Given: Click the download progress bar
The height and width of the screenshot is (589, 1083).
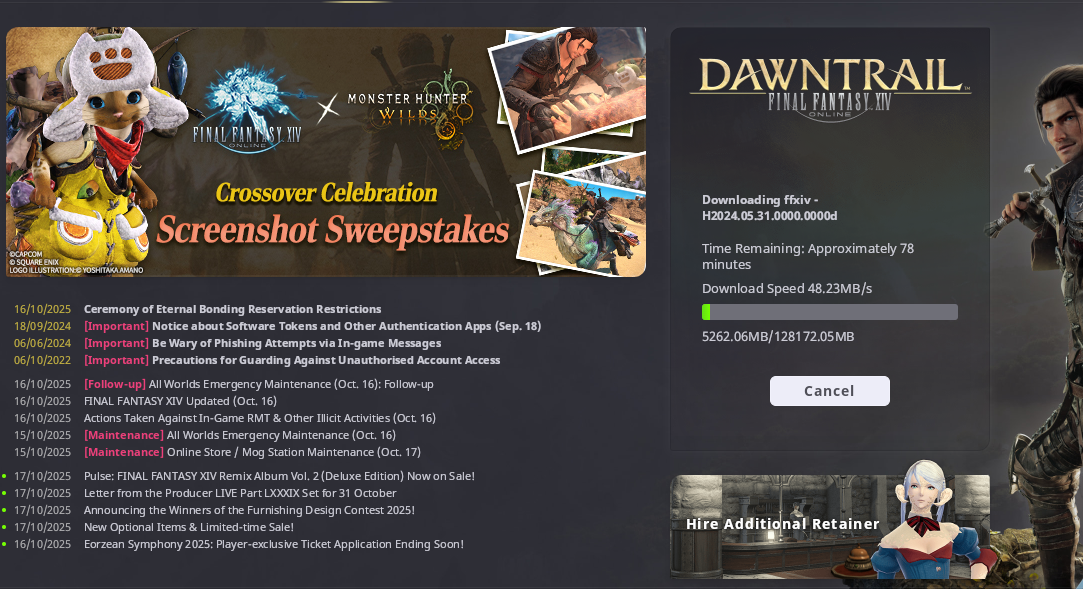Looking at the screenshot, I should coord(830,312).
